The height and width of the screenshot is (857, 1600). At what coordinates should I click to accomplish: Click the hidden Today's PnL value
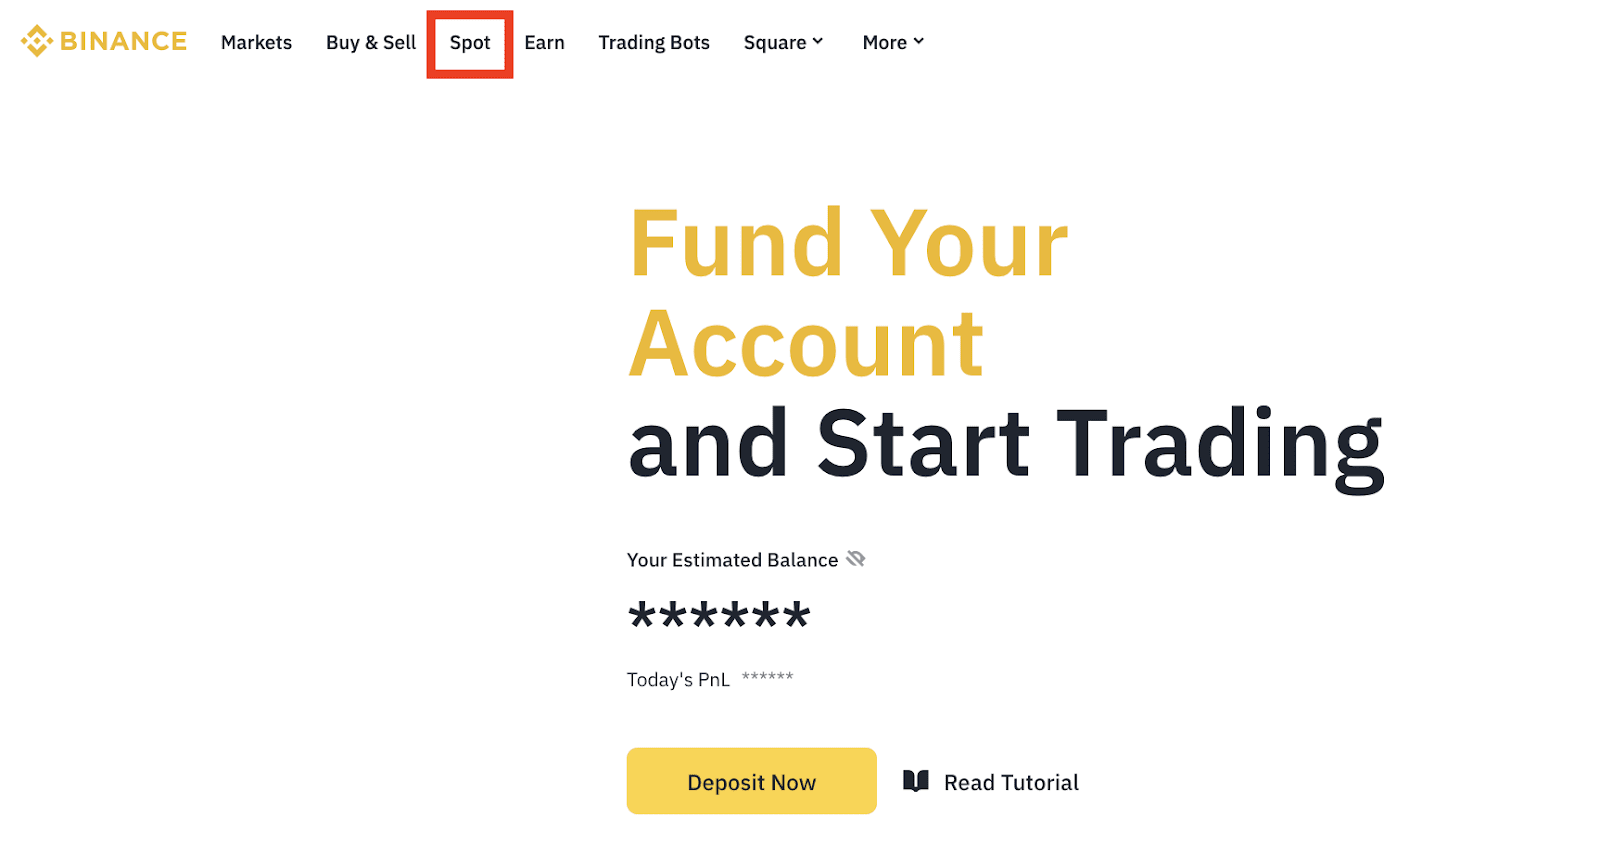pos(768,677)
